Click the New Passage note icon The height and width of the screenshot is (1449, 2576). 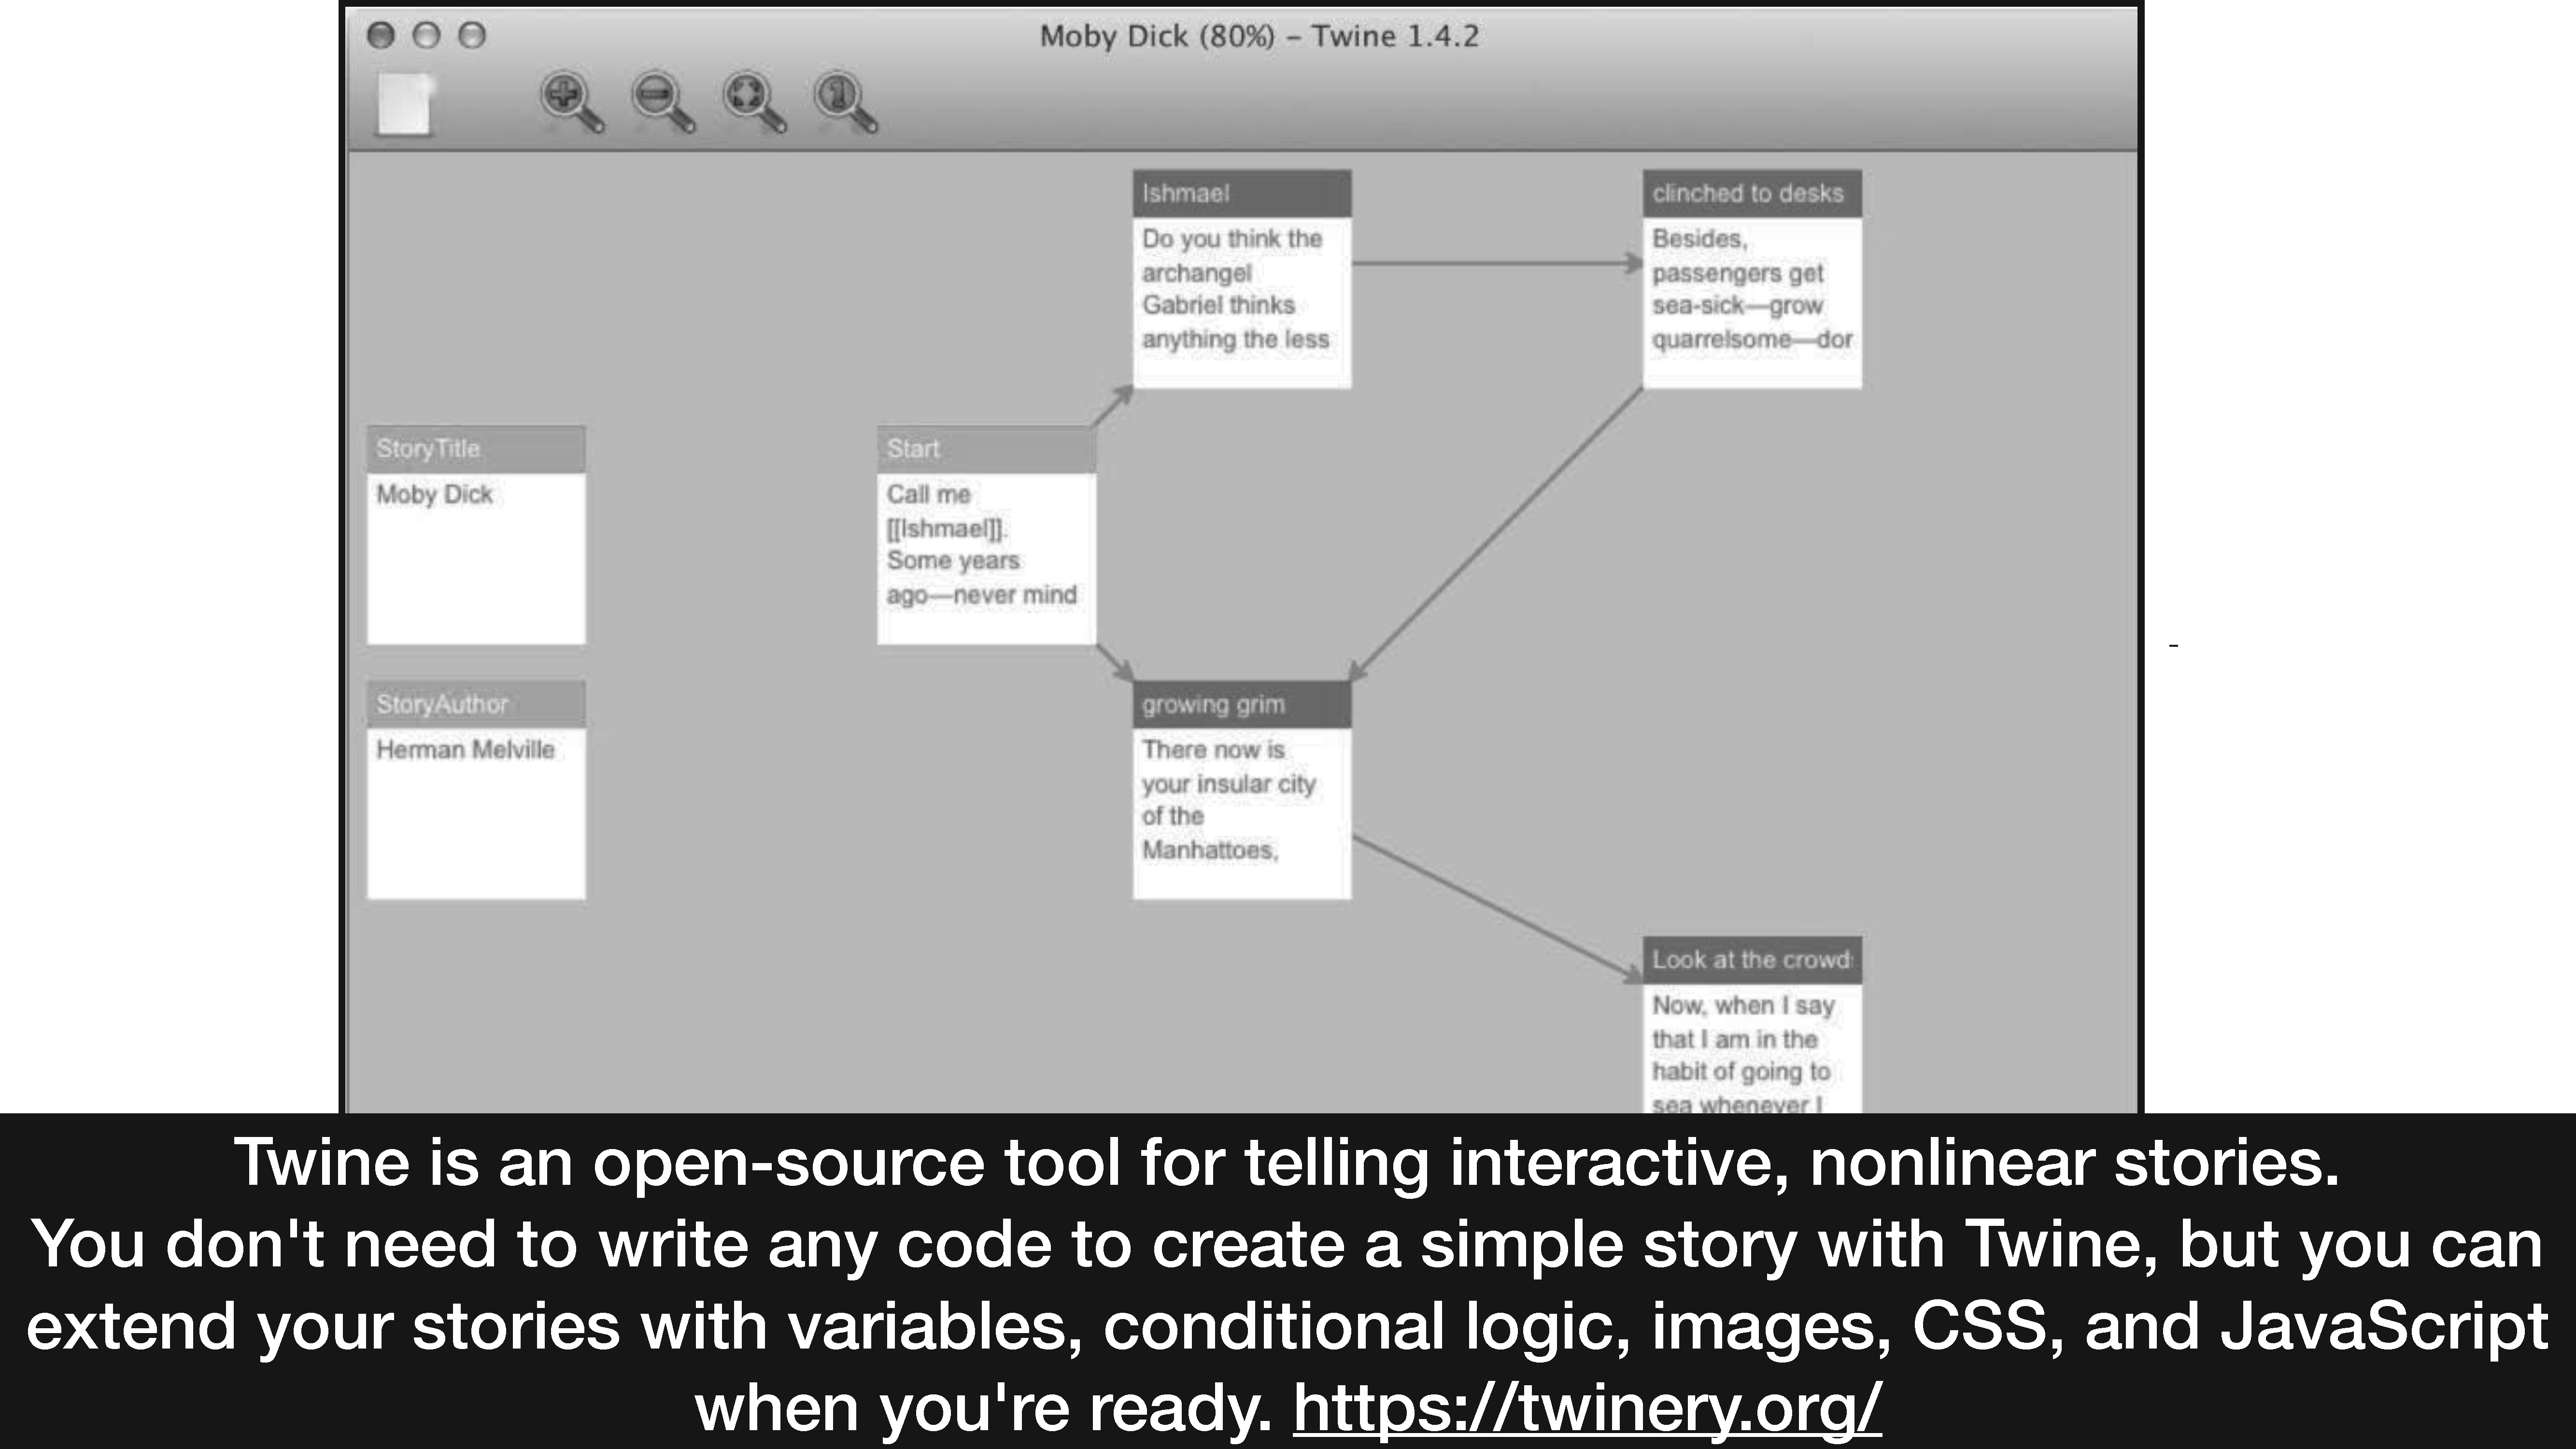point(405,104)
